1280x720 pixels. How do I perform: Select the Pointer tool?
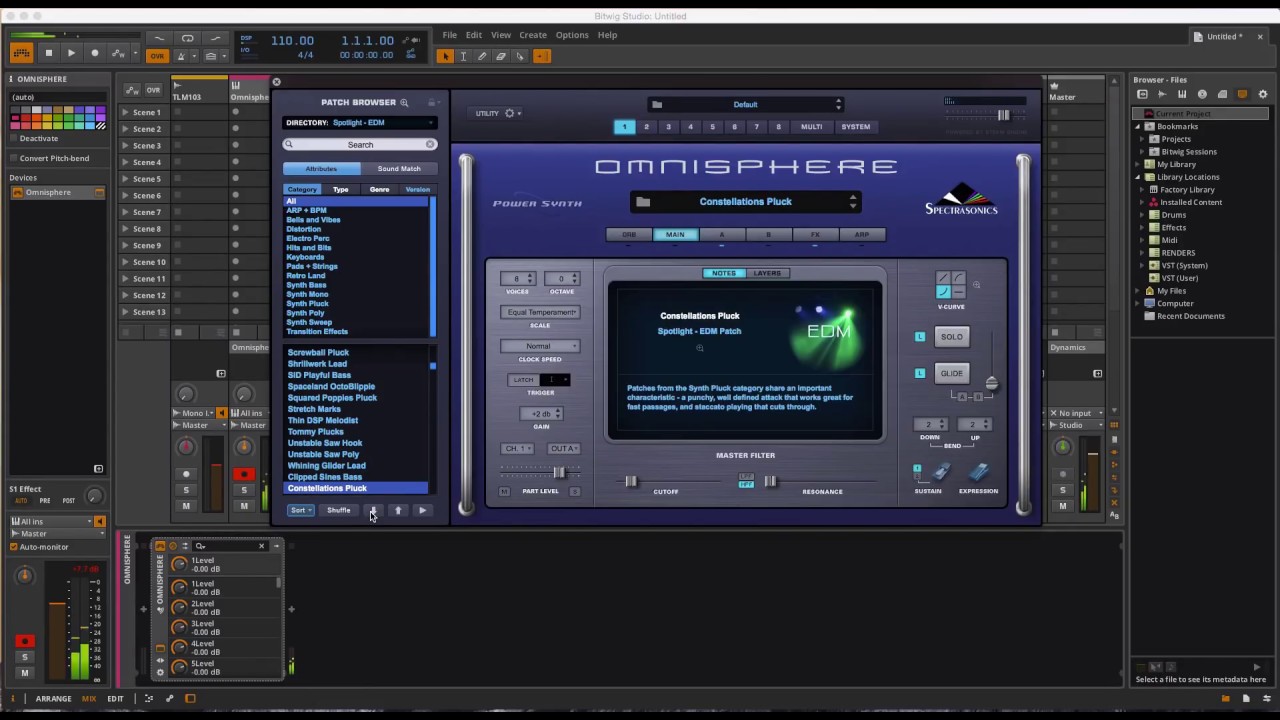(445, 56)
